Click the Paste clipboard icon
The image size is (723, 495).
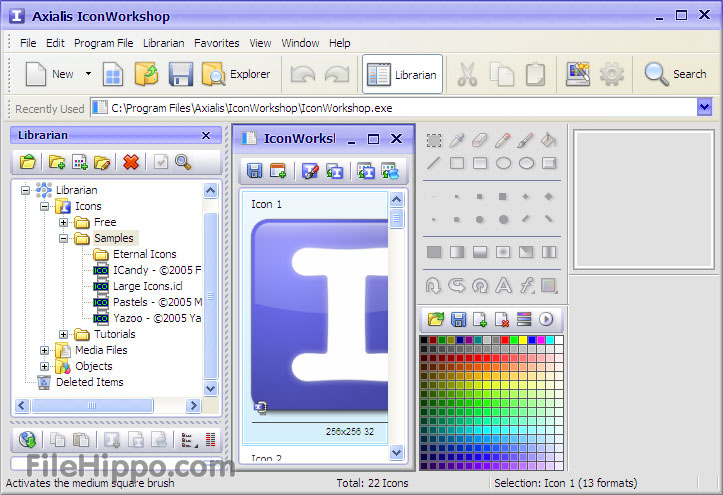(x=535, y=74)
